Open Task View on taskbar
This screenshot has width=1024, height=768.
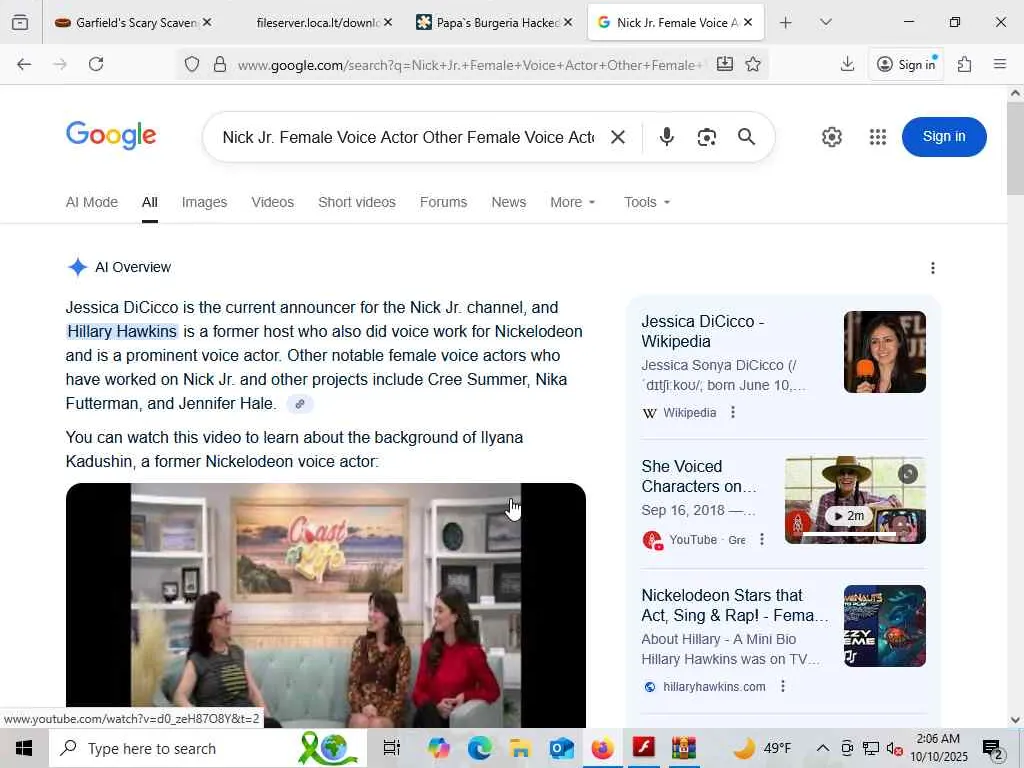tap(391, 748)
